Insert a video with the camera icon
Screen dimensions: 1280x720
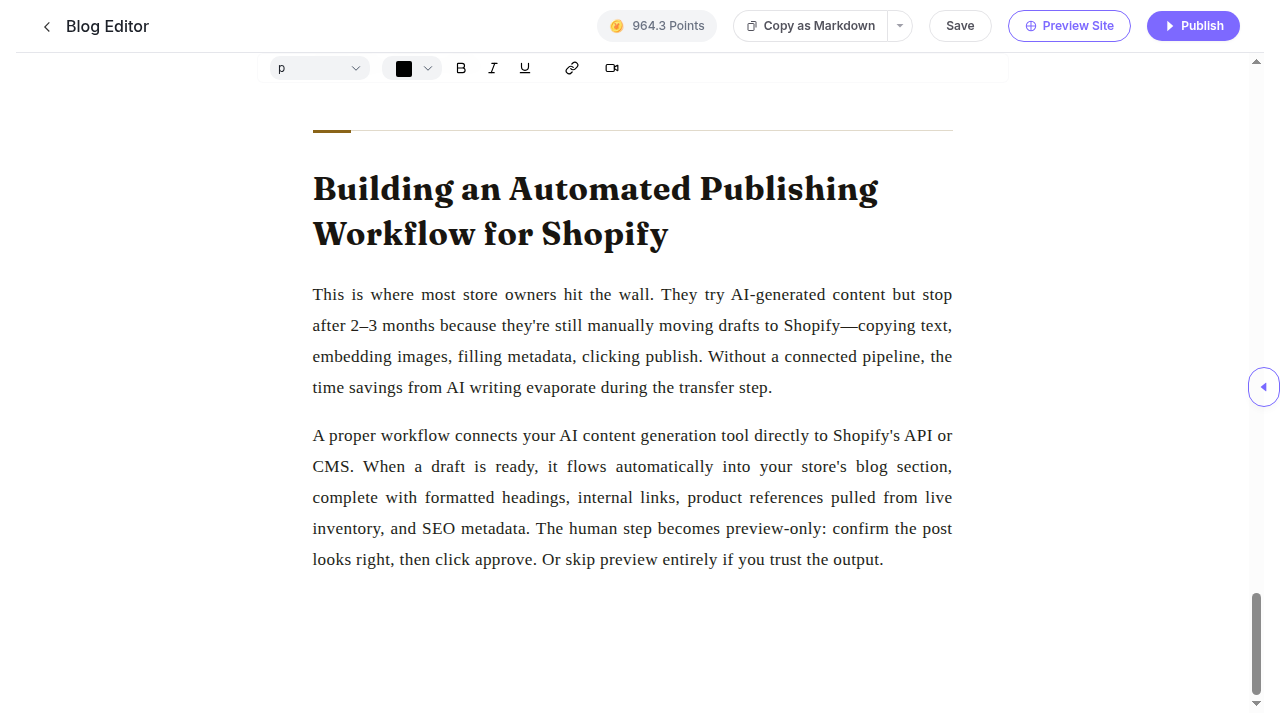click(612, 68)
